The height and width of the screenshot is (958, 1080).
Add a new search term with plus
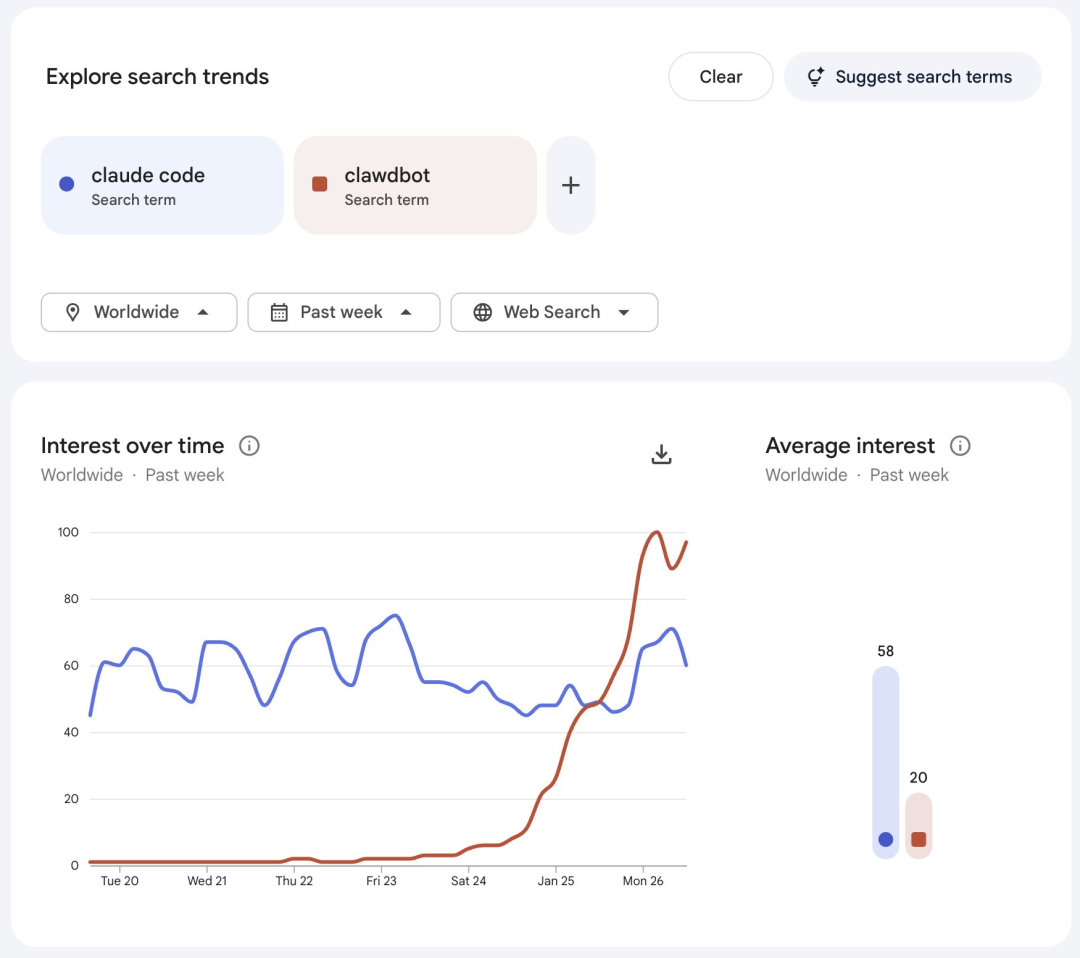pos(570,185)
